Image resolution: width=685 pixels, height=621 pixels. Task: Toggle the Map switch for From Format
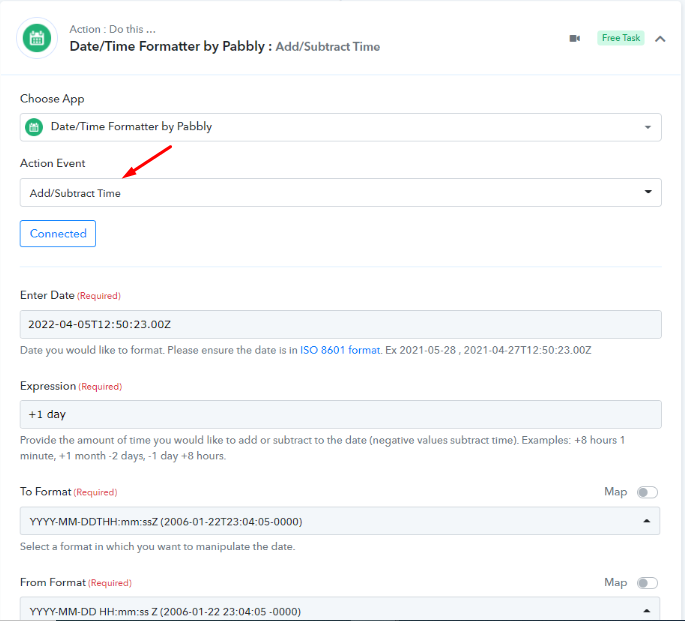coord(647,583)
